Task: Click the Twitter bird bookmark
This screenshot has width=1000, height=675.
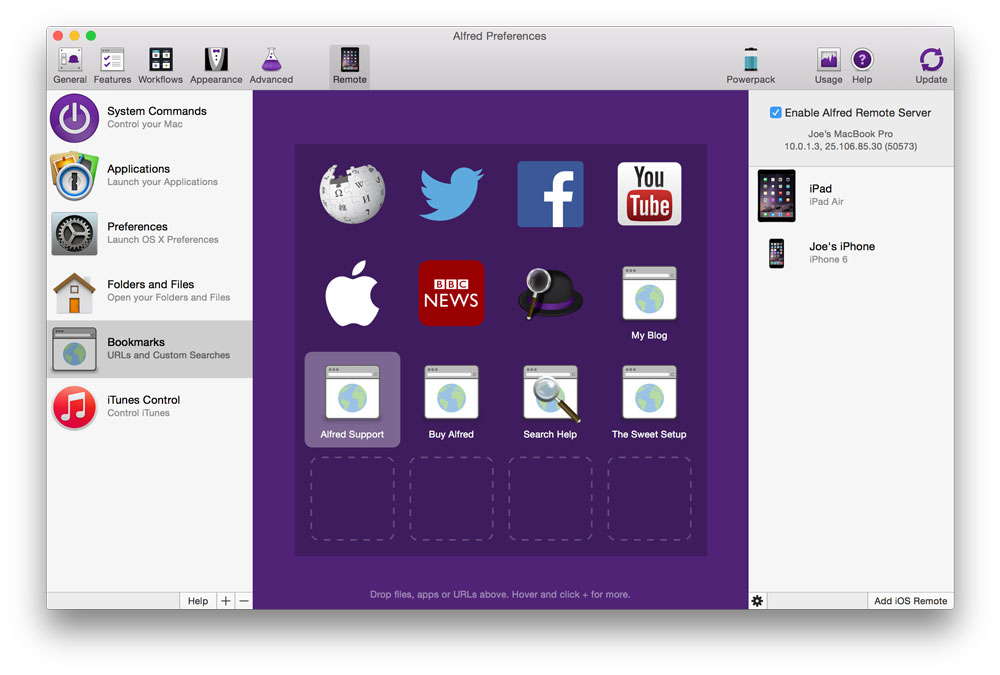Action: pos(451,193)
